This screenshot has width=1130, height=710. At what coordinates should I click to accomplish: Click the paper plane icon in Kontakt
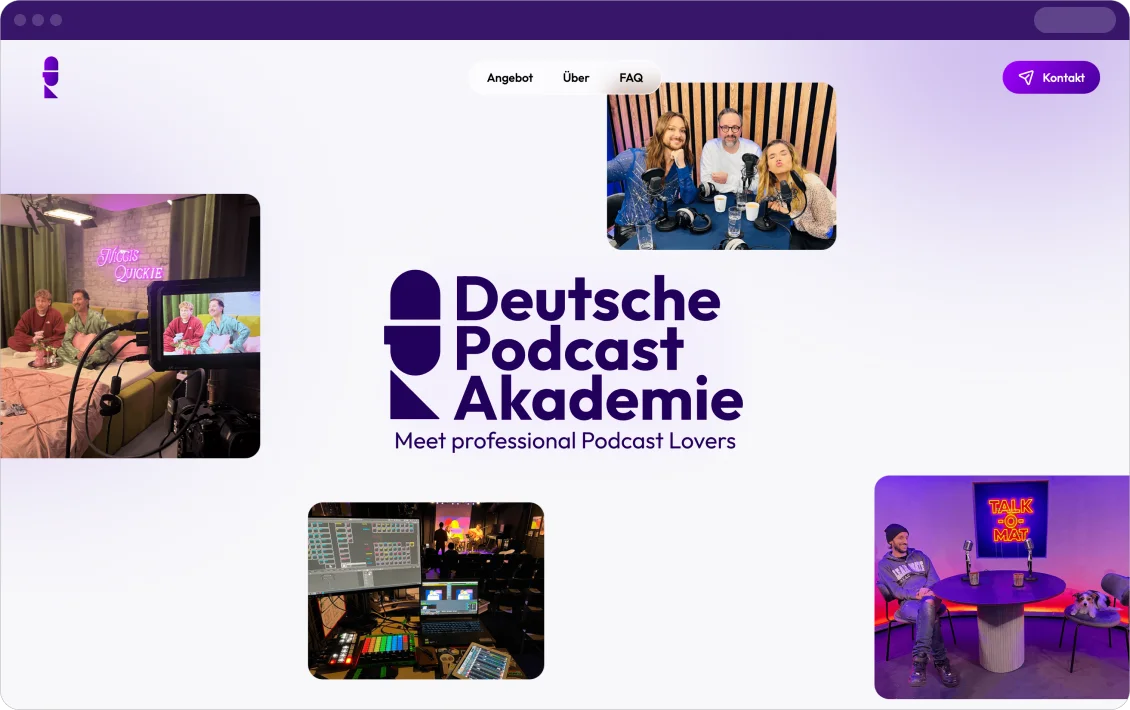(x=1026, y=78)
